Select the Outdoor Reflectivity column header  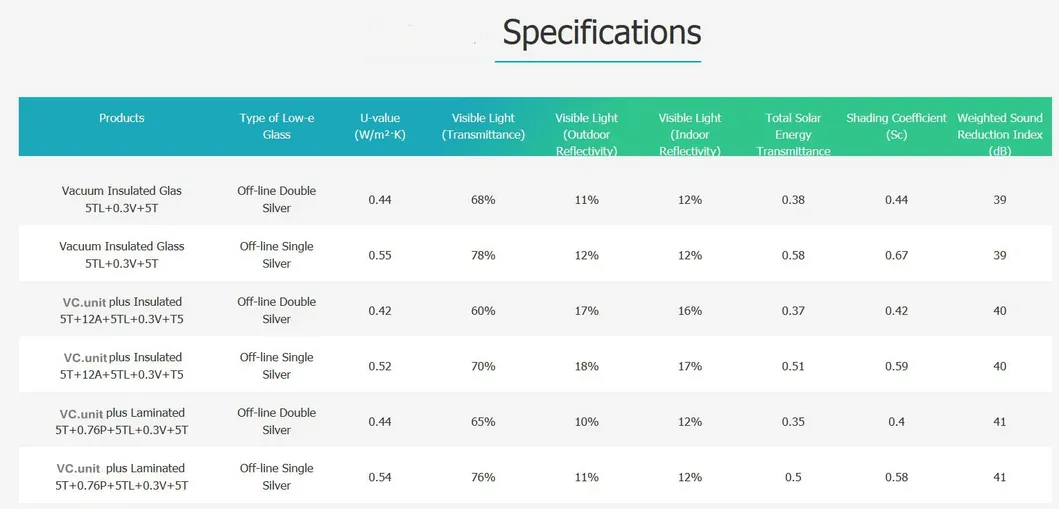pos(587,134)
